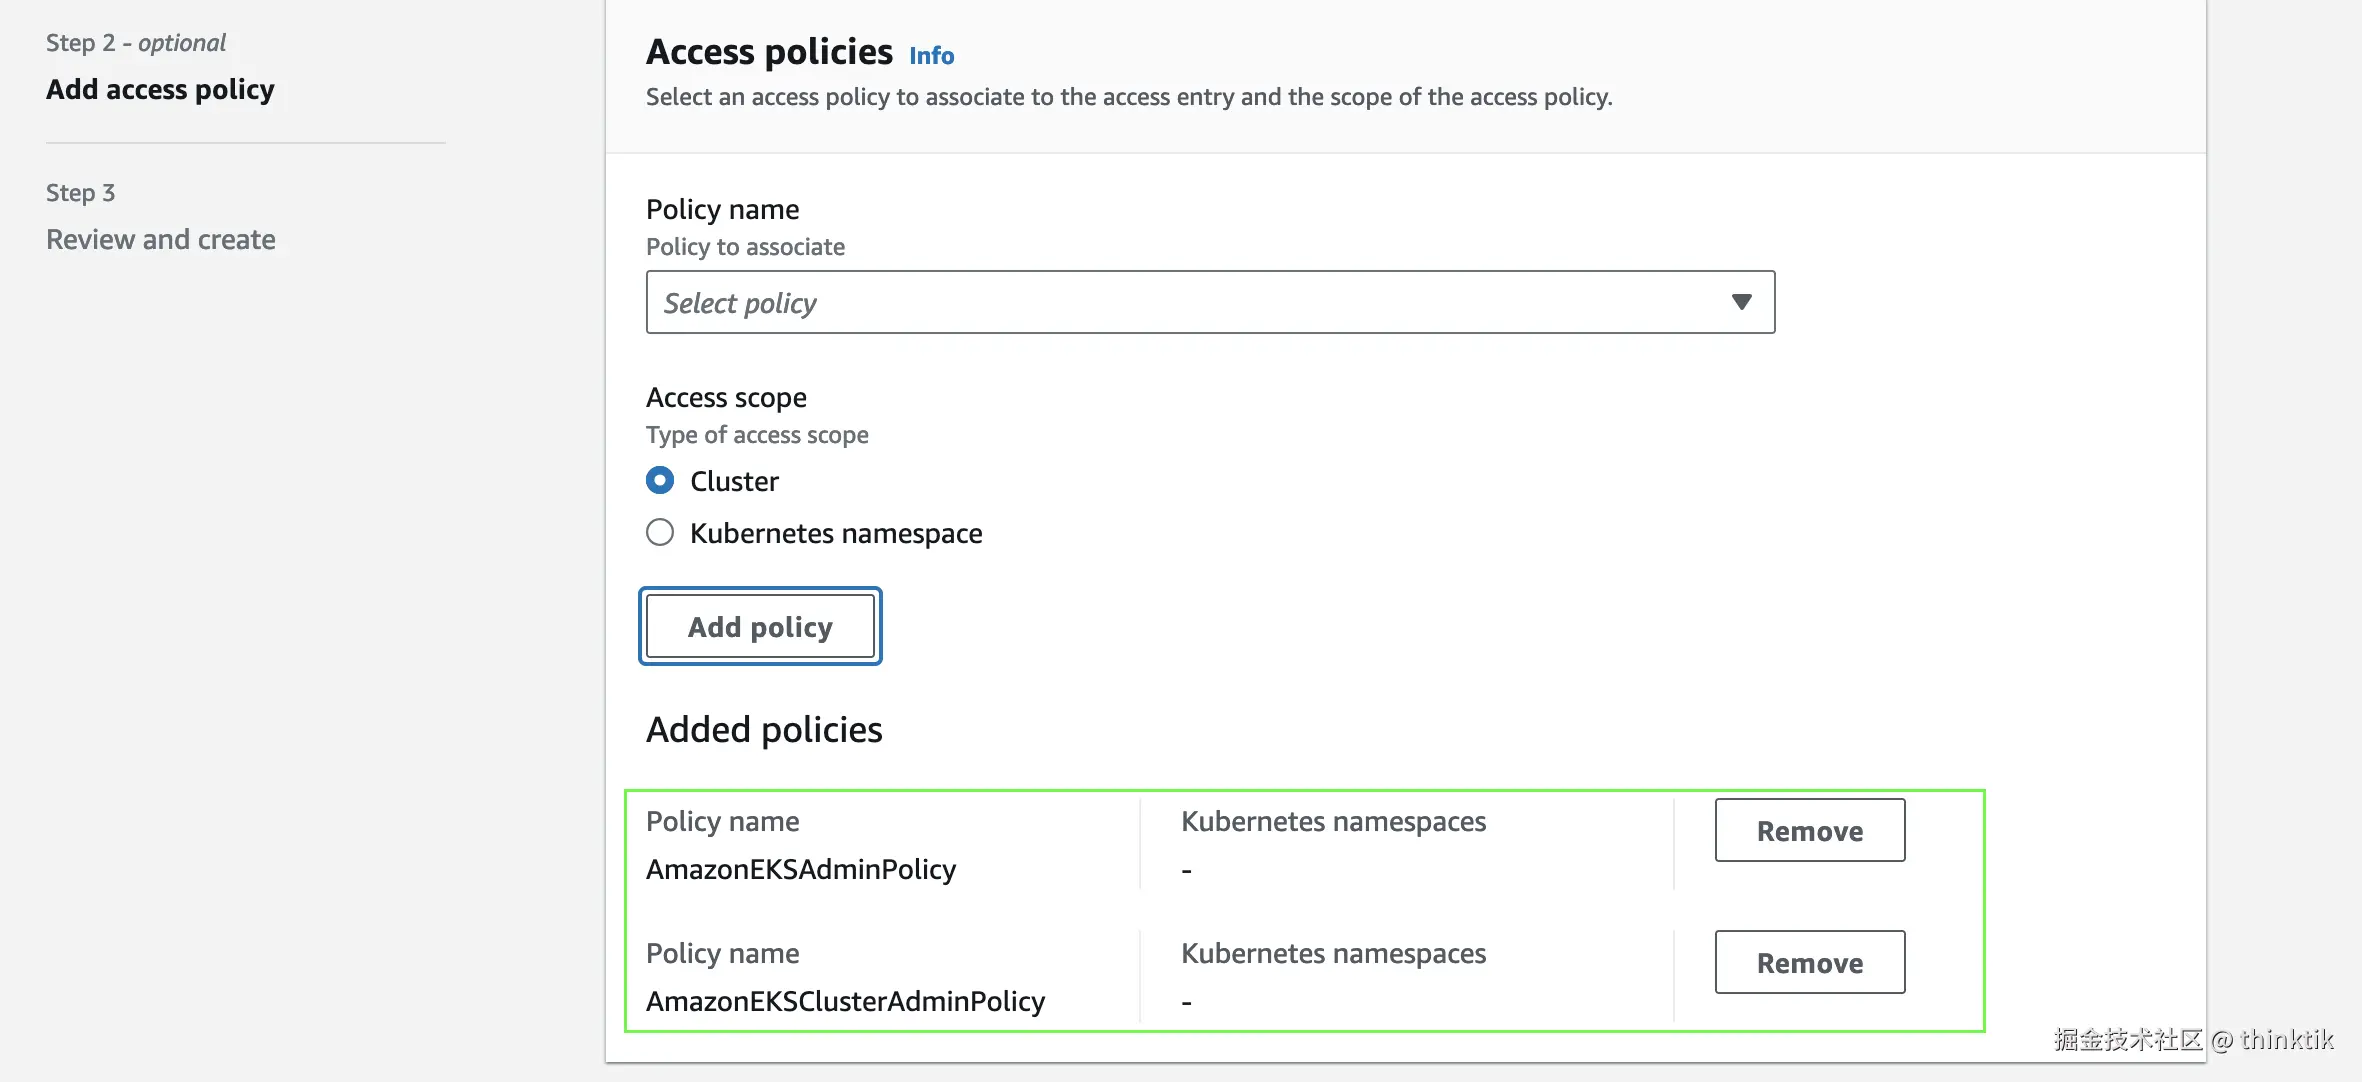
Task: Click Kubernetes namespaces header for AmazonEKSAdminPolicy
Action: click(1333, 821)
